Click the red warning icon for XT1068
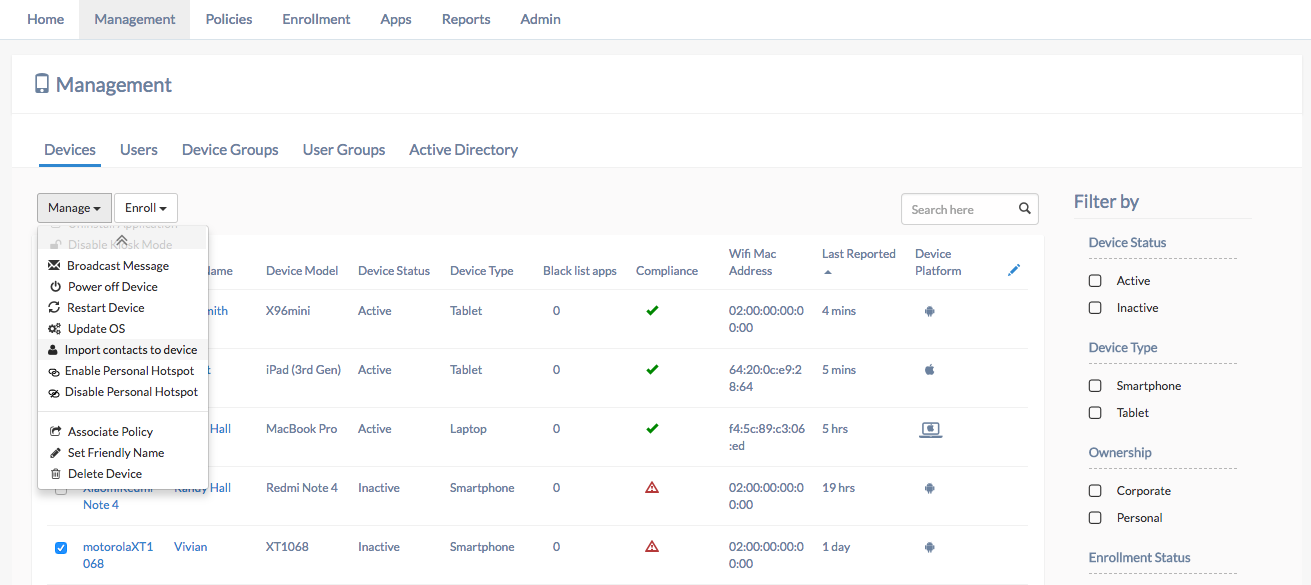 pyautogui.click(x=652, y=547)
